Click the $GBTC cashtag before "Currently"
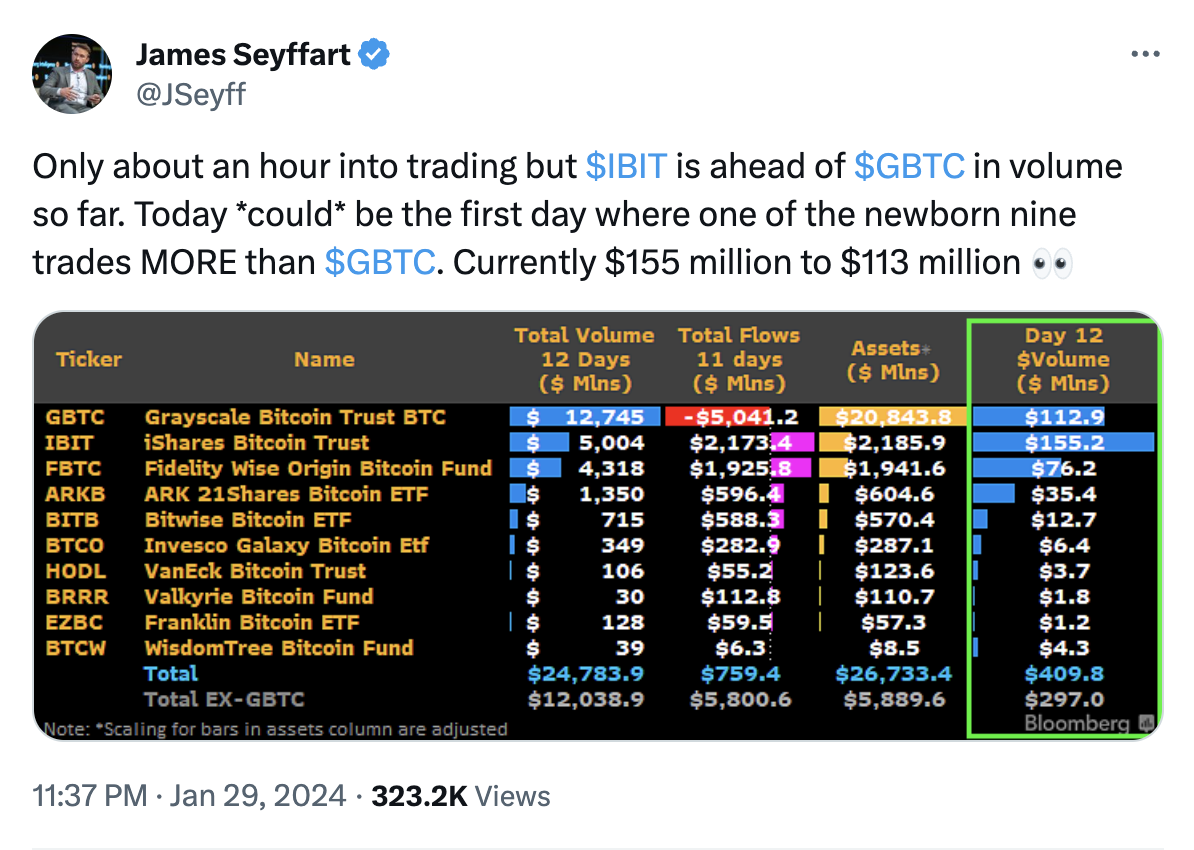This screenshot has height=850, width=1194. click(x=381, y=262)
